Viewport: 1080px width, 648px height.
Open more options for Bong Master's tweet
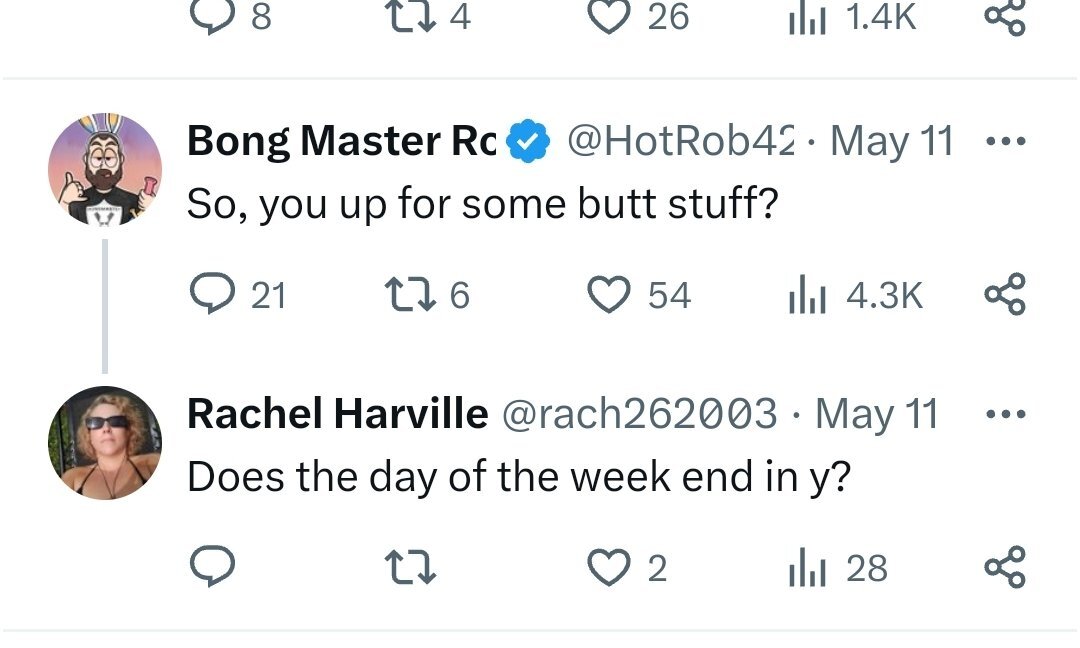1004,142
